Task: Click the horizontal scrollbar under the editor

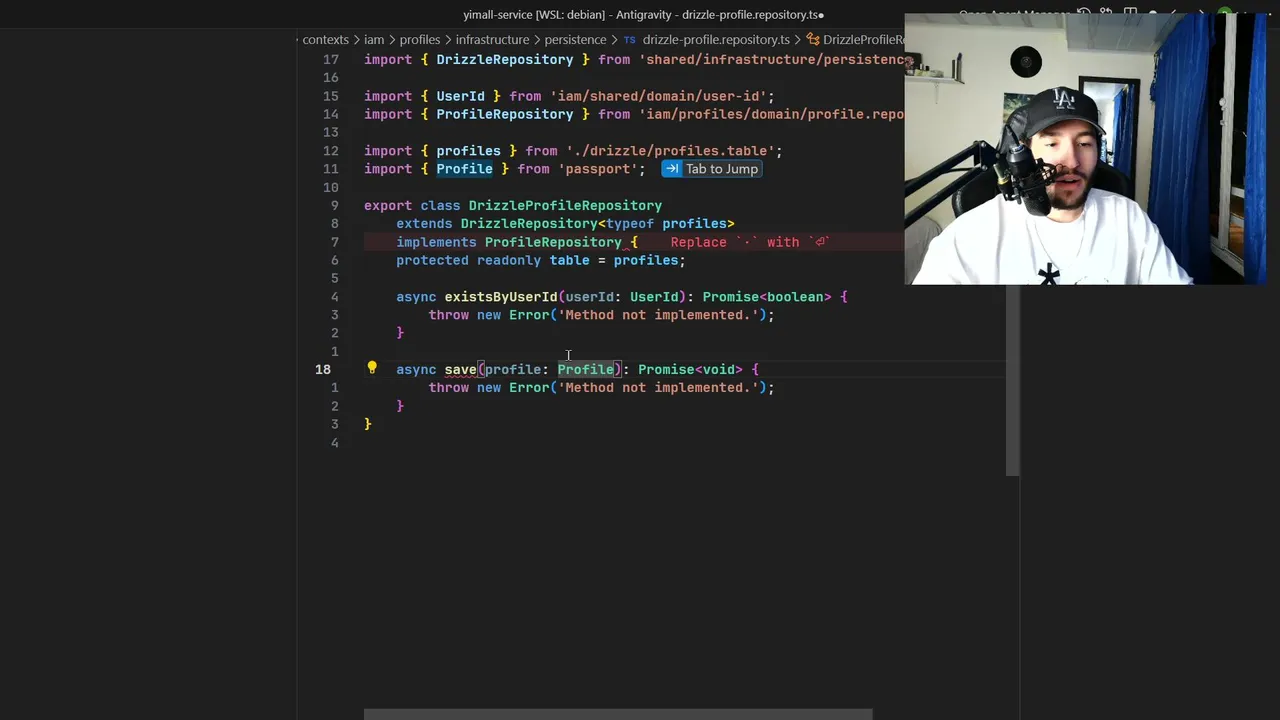Action: (618, 714)
